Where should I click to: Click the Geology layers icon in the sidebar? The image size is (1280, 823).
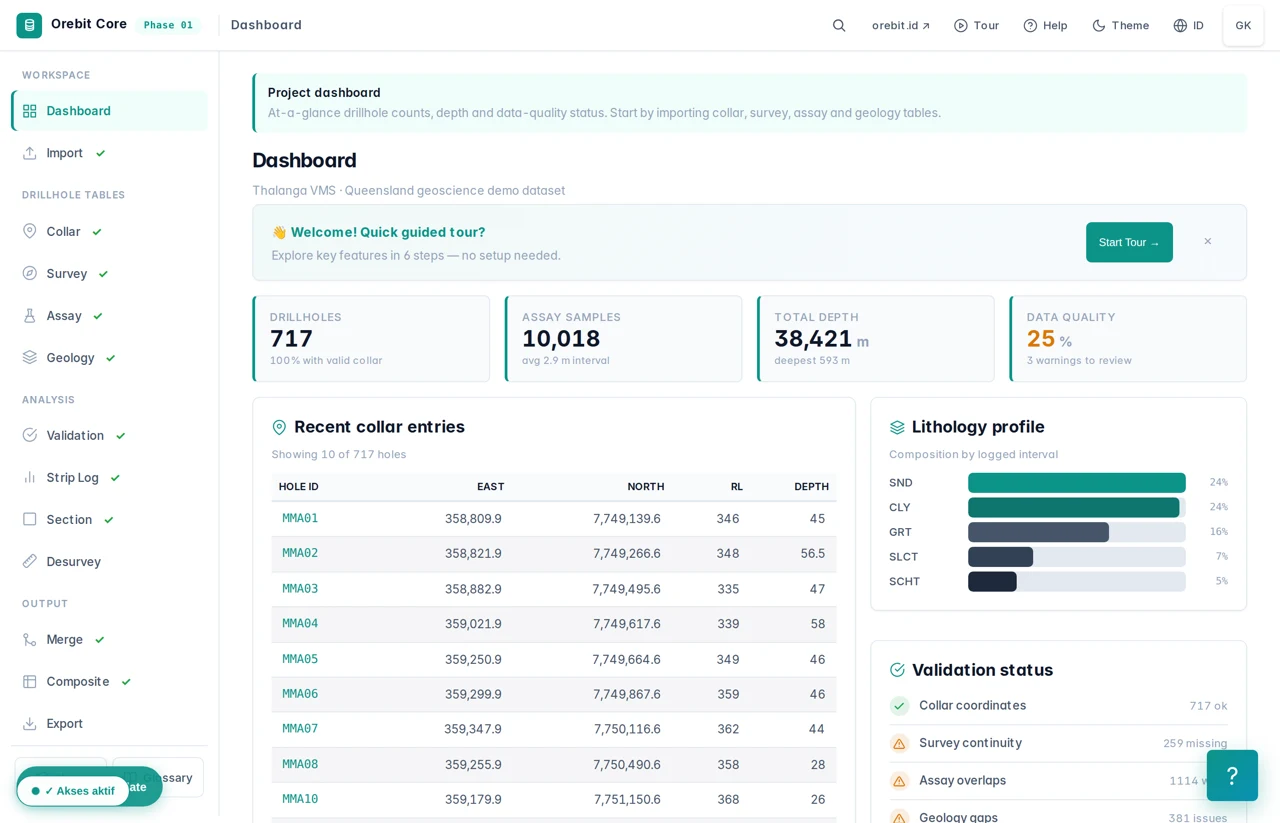tap(30, 357)
